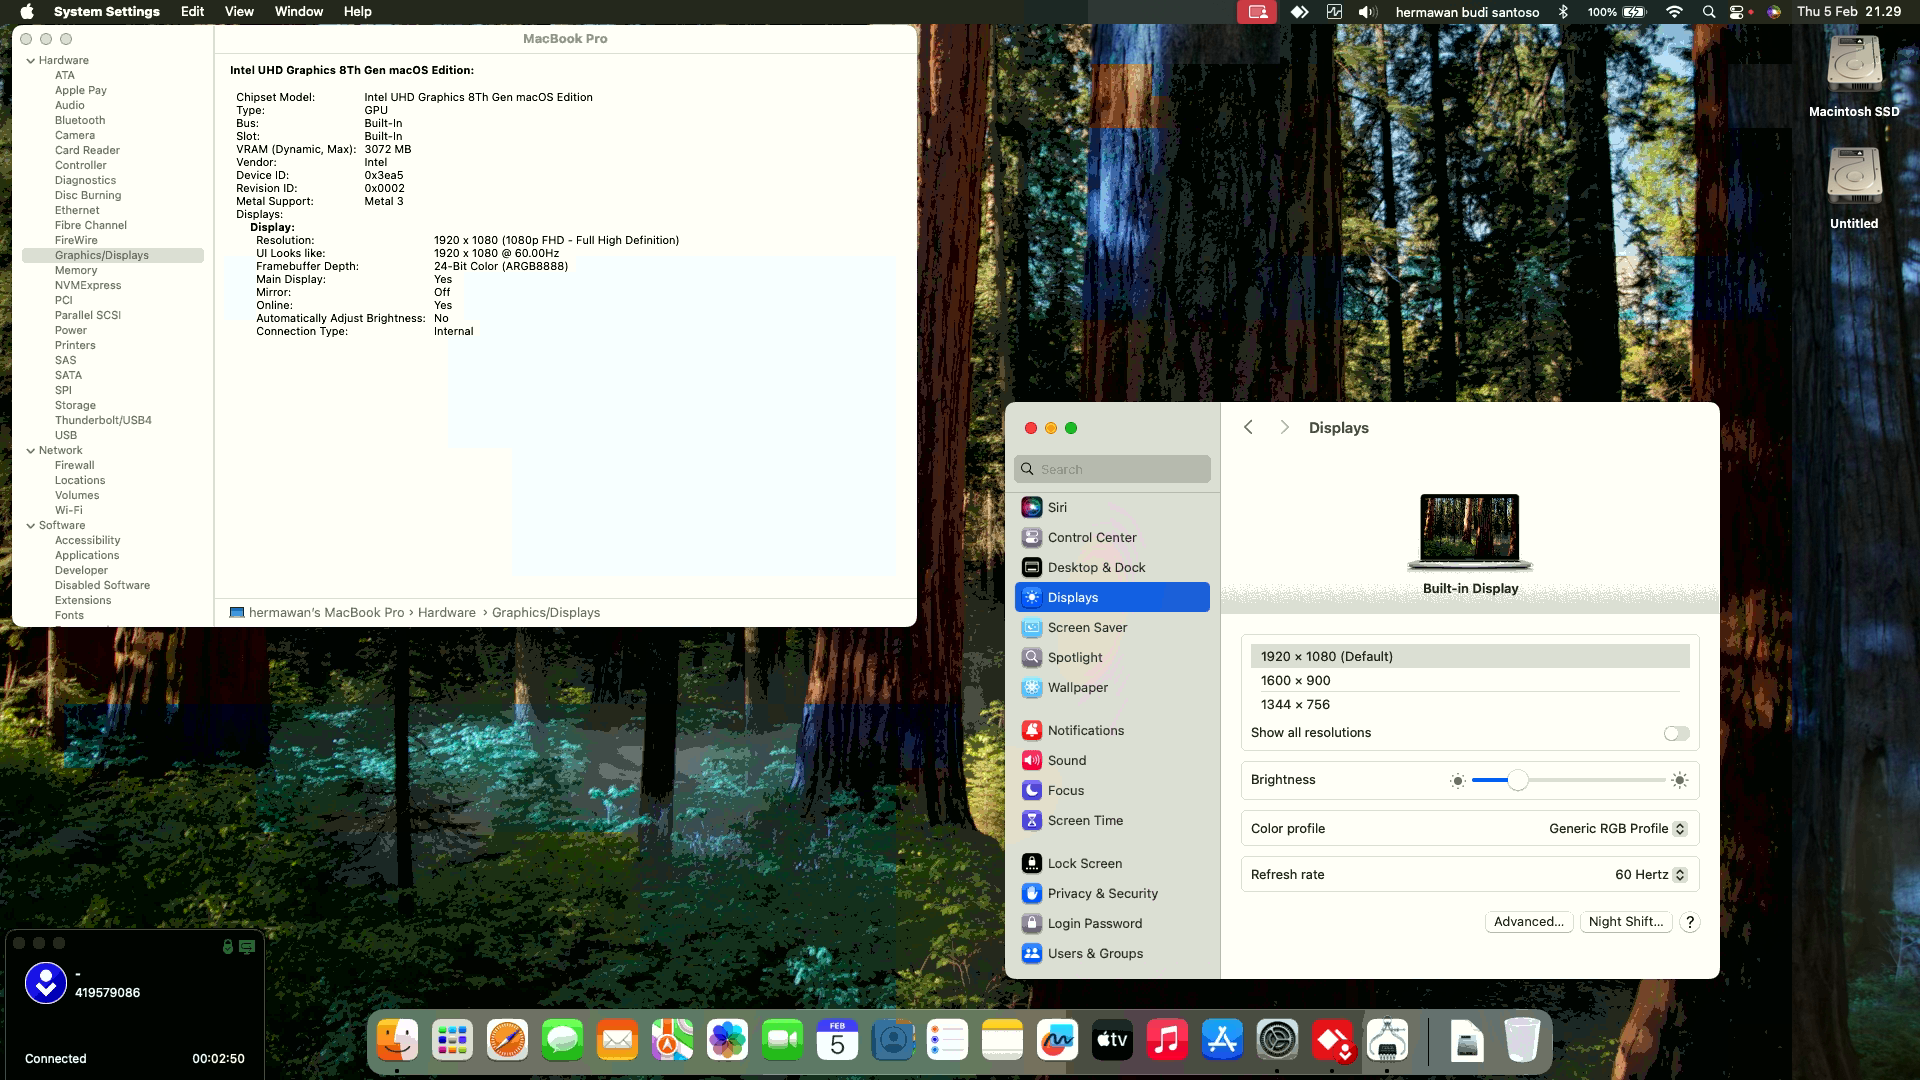Open the Edit menu
Viewport: 1920px width, 1080px height.
tap(192, 12)
